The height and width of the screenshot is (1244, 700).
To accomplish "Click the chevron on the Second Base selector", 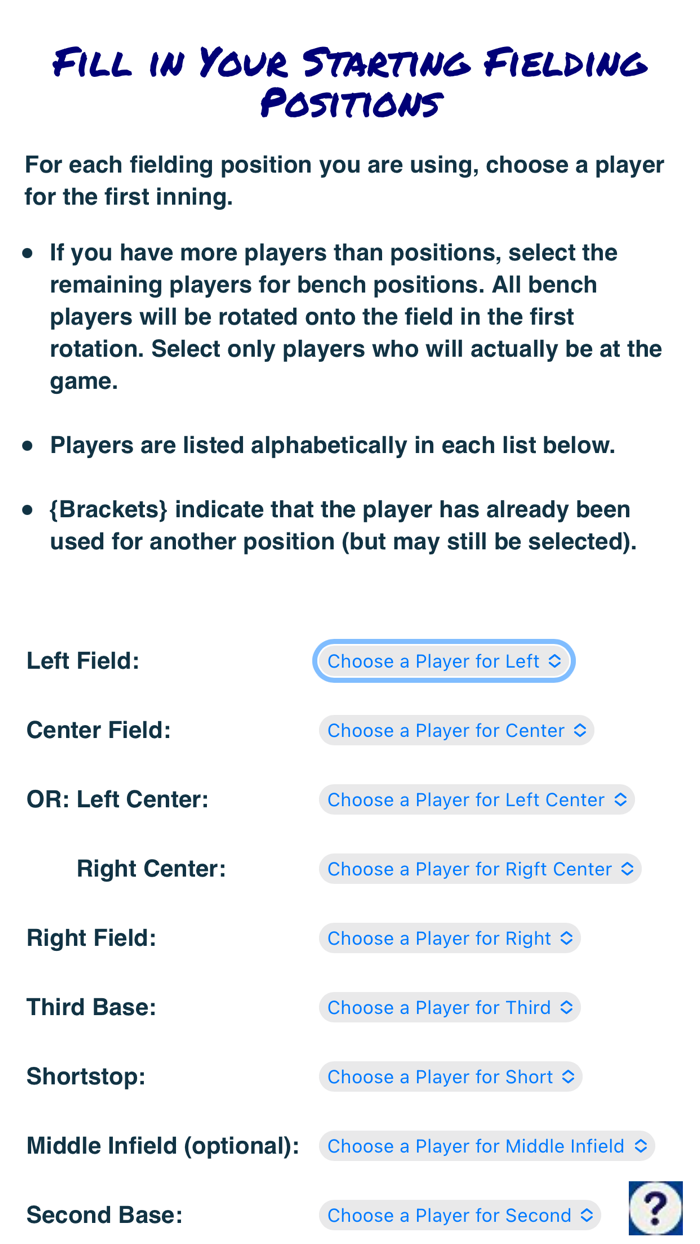I will pos(586,1215).
